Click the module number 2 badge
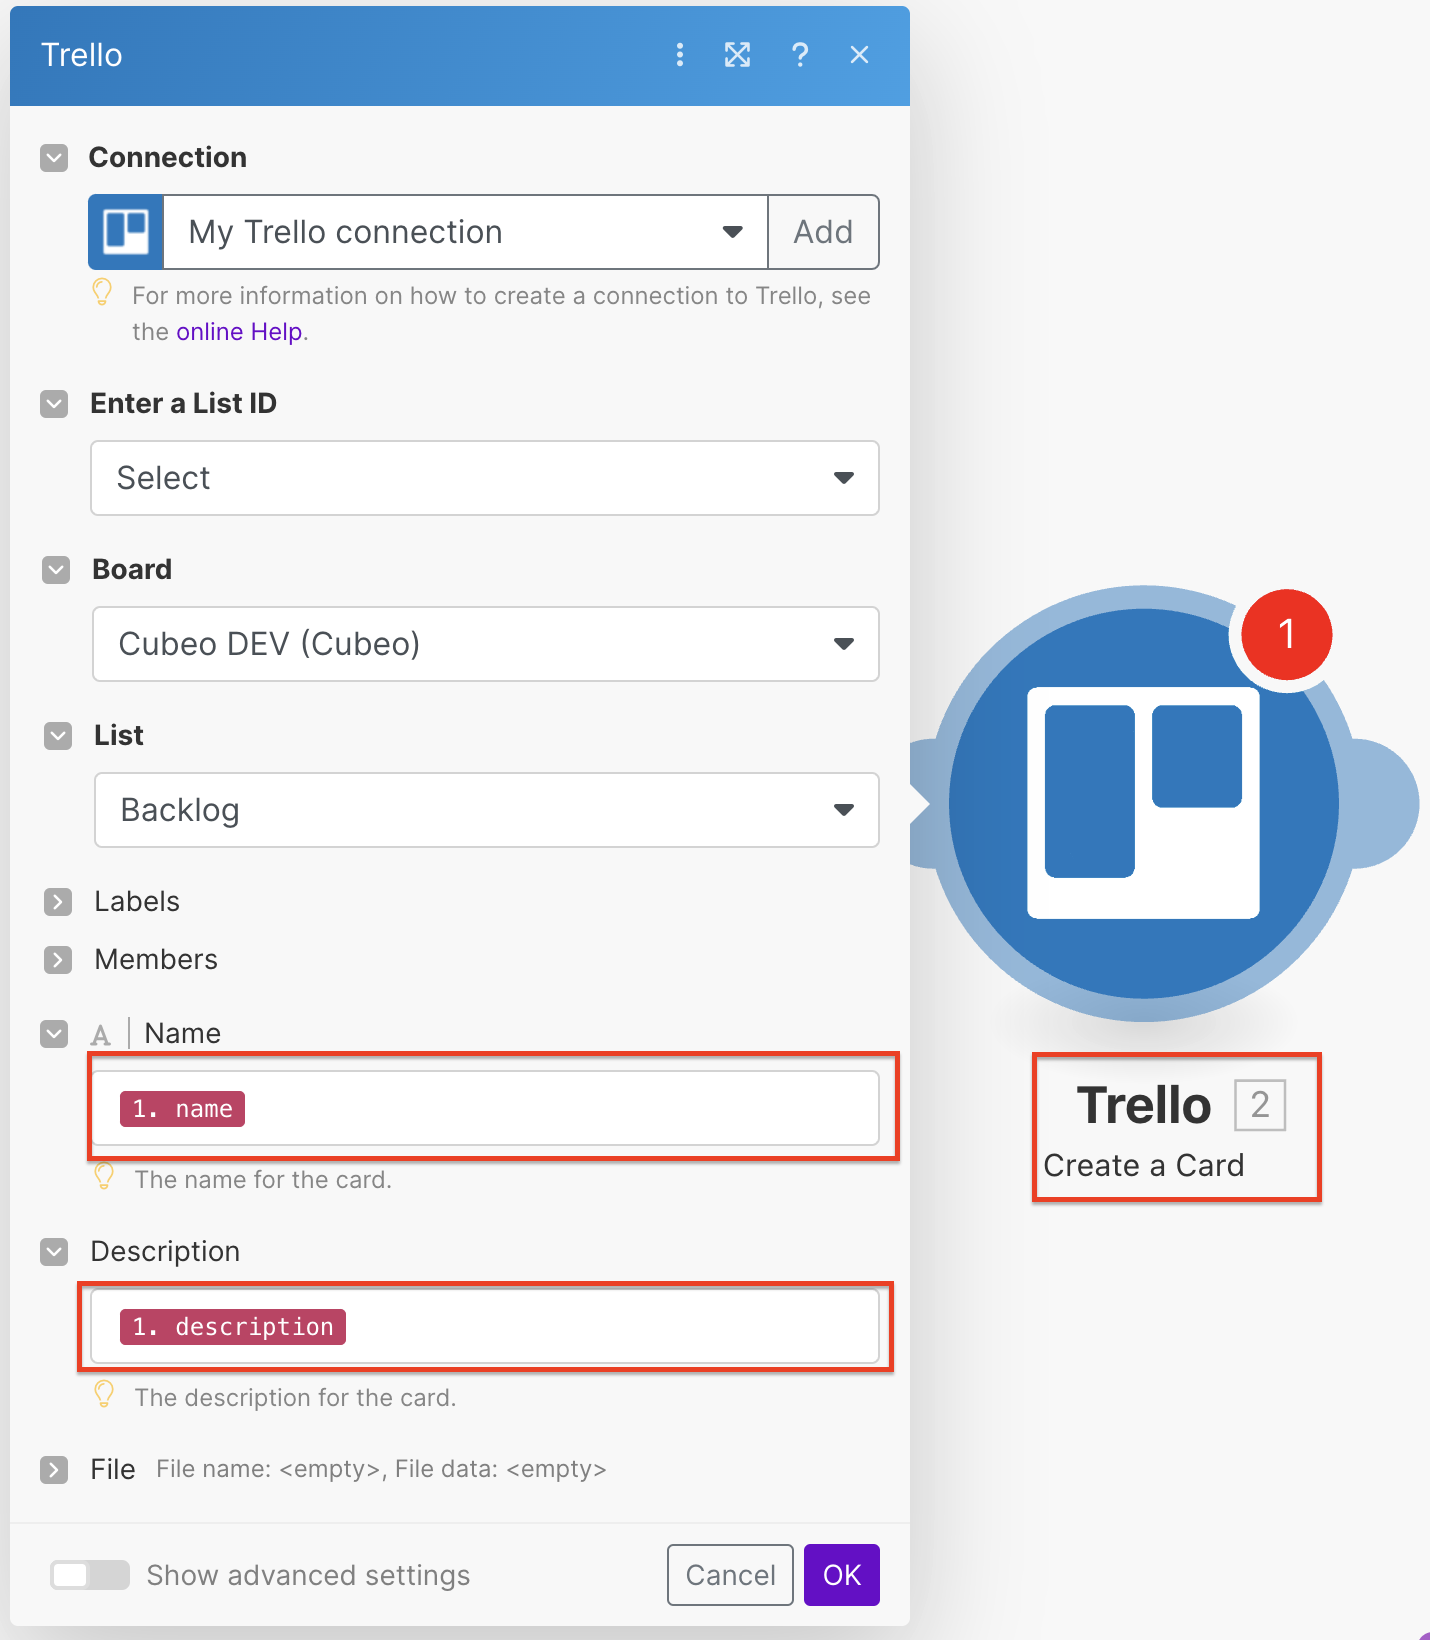Viewport: 1430px width, 1640px height. pyautogui.click(x=1260, y=1105)
